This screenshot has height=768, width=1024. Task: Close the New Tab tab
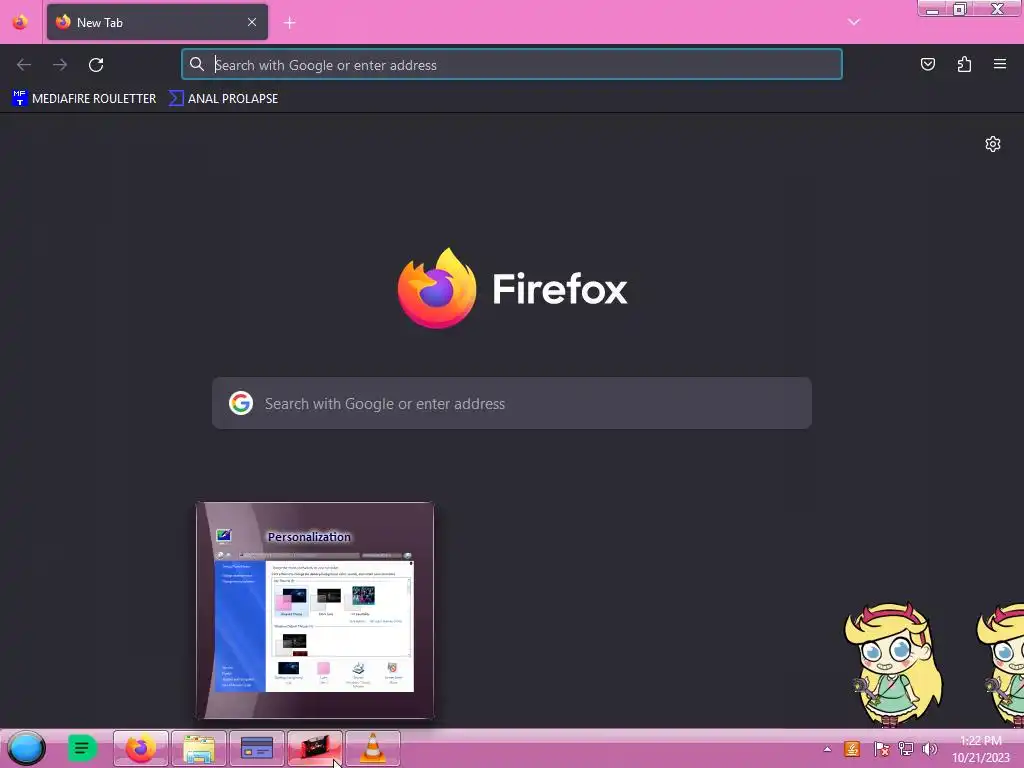coord(252,22)
